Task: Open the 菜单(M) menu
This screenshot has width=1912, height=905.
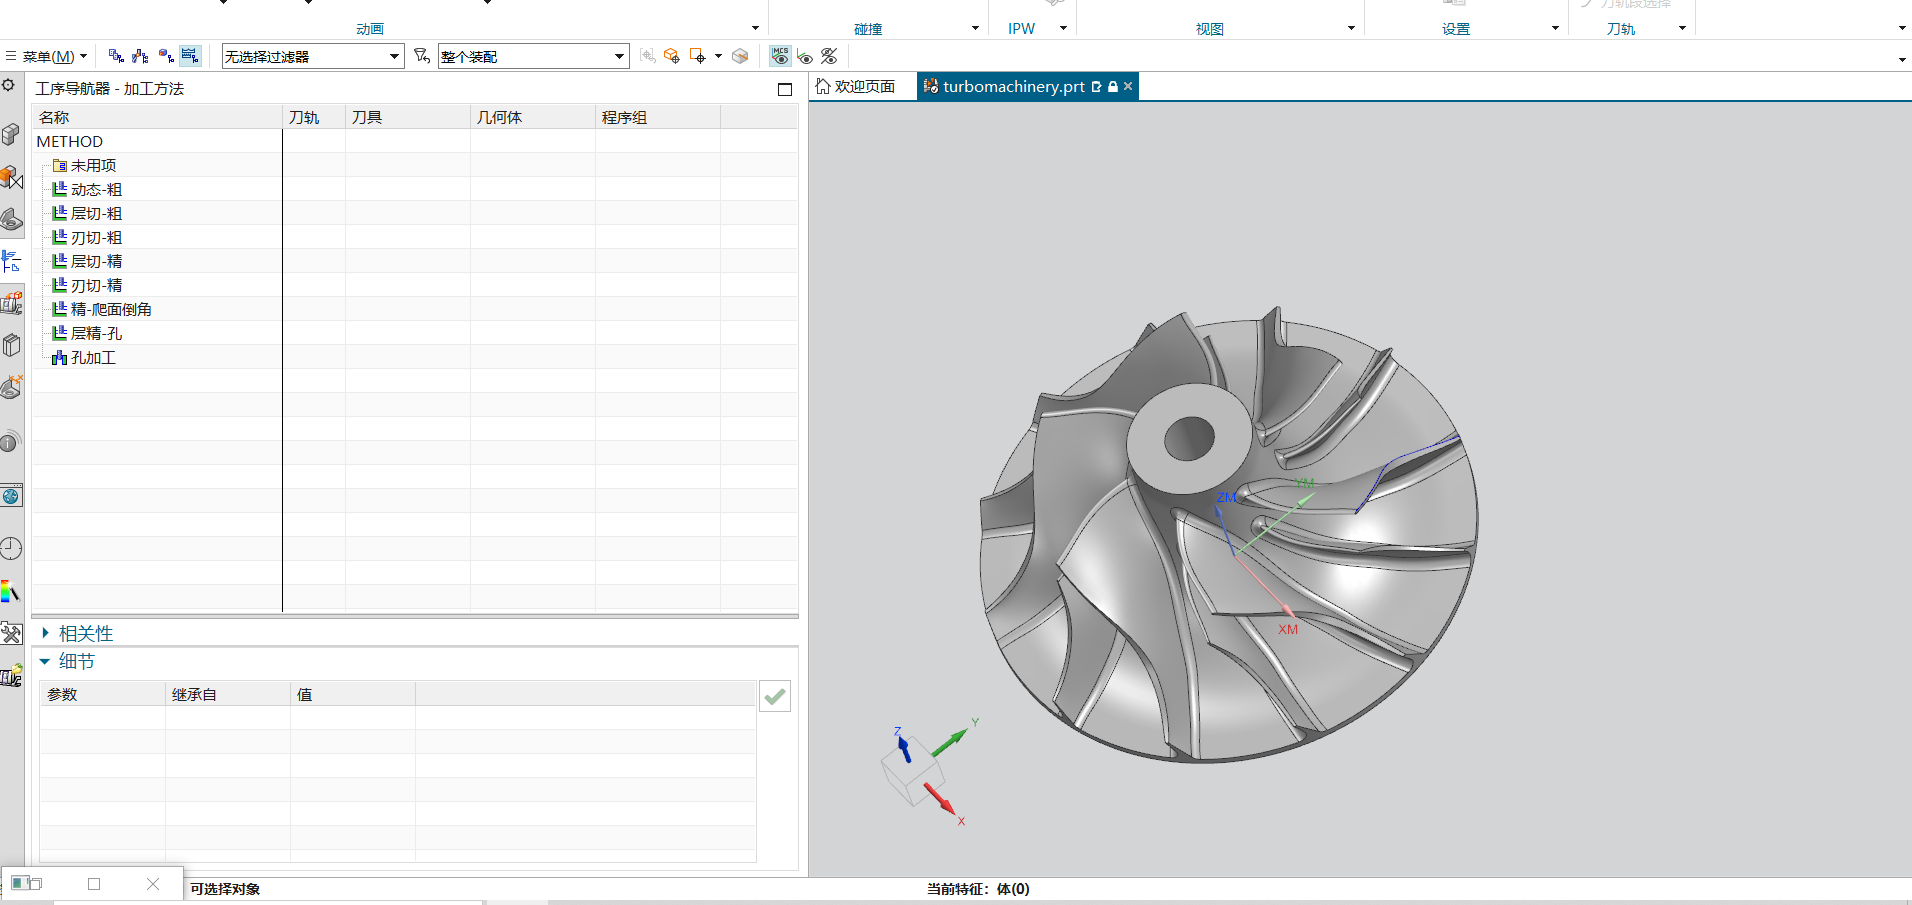Action: point(47,56)
